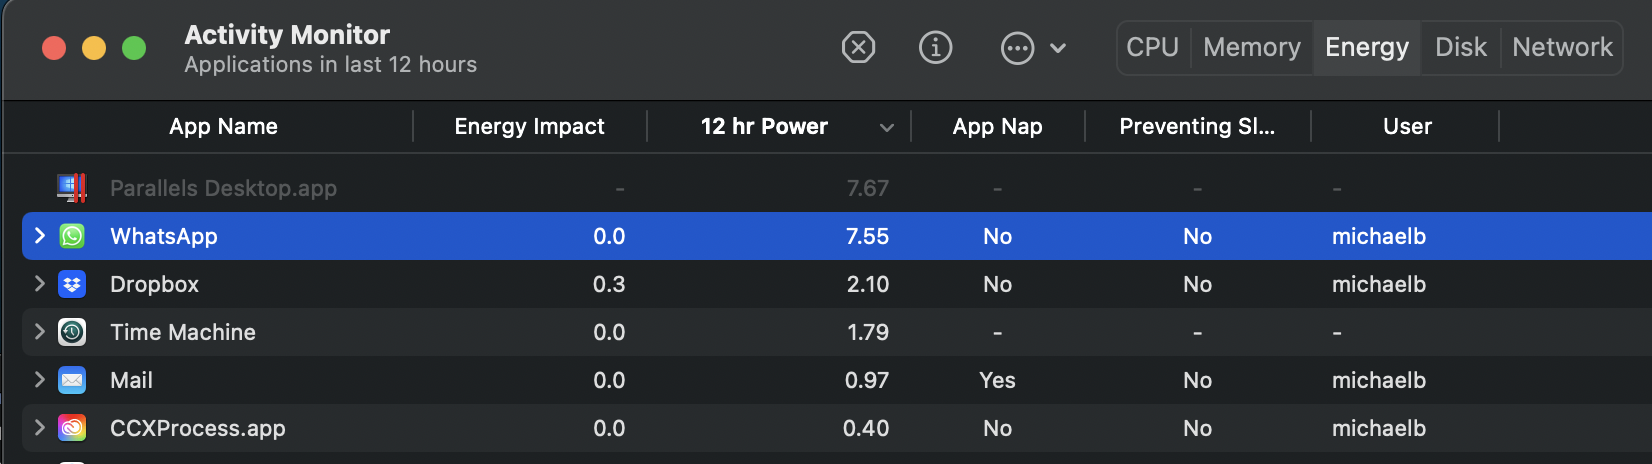
Task: Toggle sort arrow in 12 hr Power header
Action: pyautogui.click(x=886, y=127)
